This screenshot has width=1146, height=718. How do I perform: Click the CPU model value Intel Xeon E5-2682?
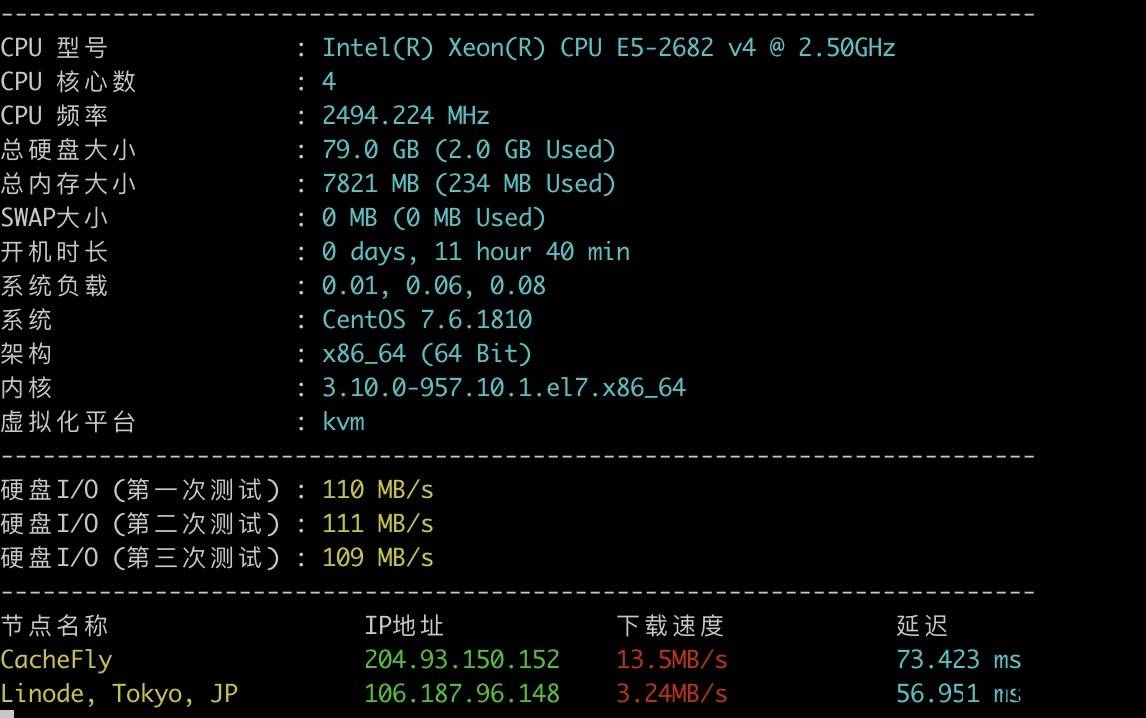609,48
